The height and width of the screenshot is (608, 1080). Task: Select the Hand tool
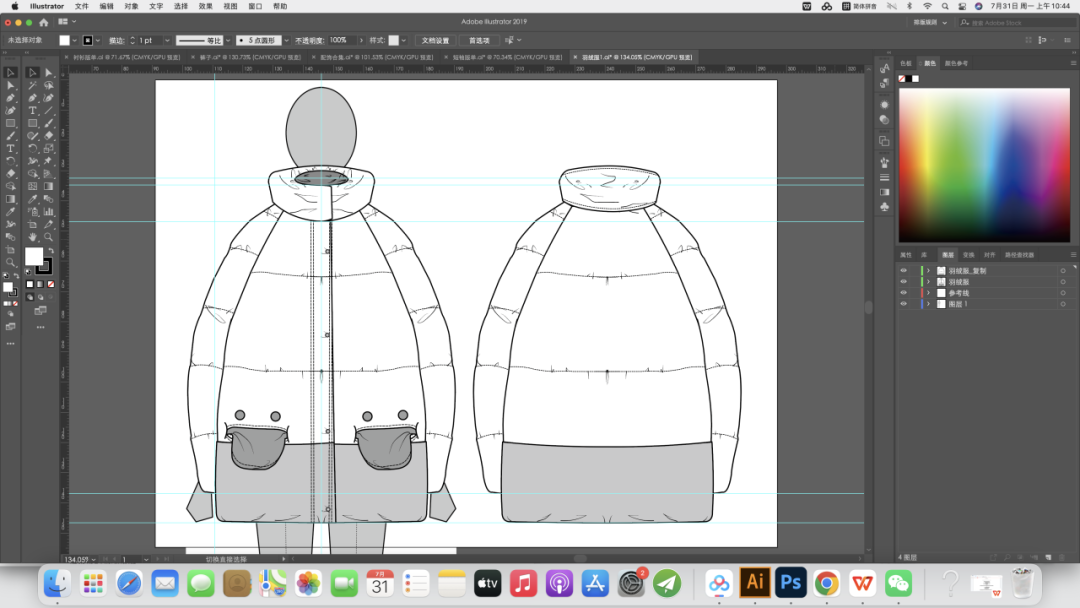[33, 237]
